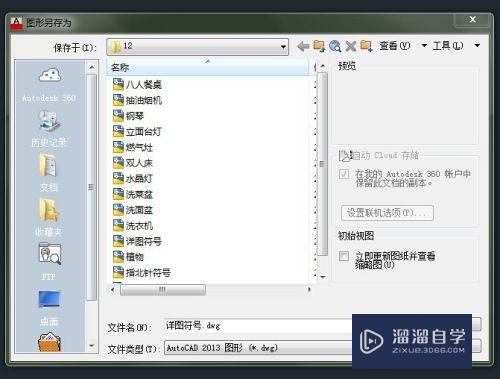Select file icon for 水晶灯
Image resolution: width=500 pixels, height=379 pixels.
[118, 179]
